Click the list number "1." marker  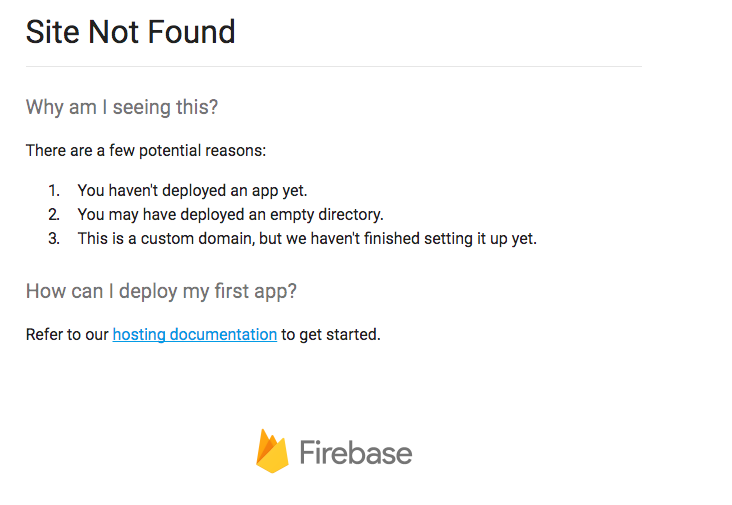[54, 190]
